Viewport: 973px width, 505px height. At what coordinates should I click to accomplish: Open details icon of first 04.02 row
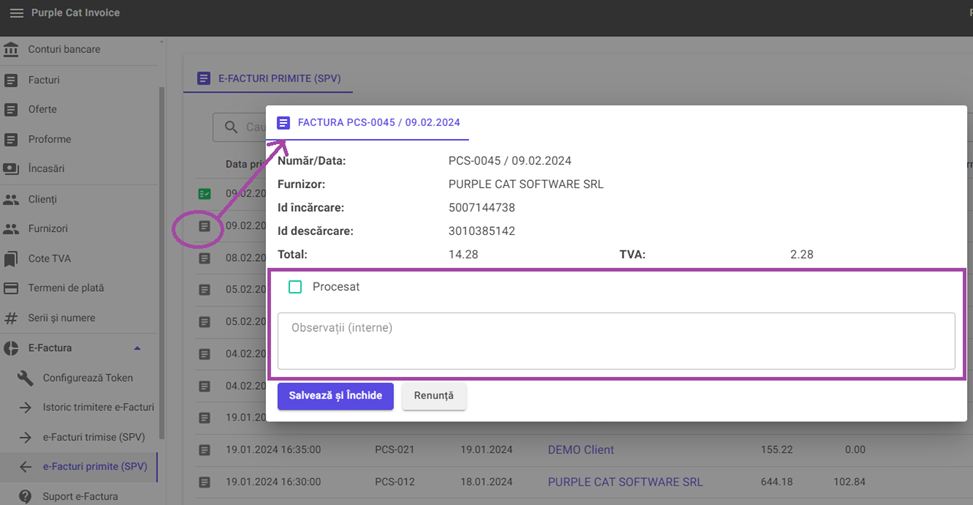tap(204, 354)
